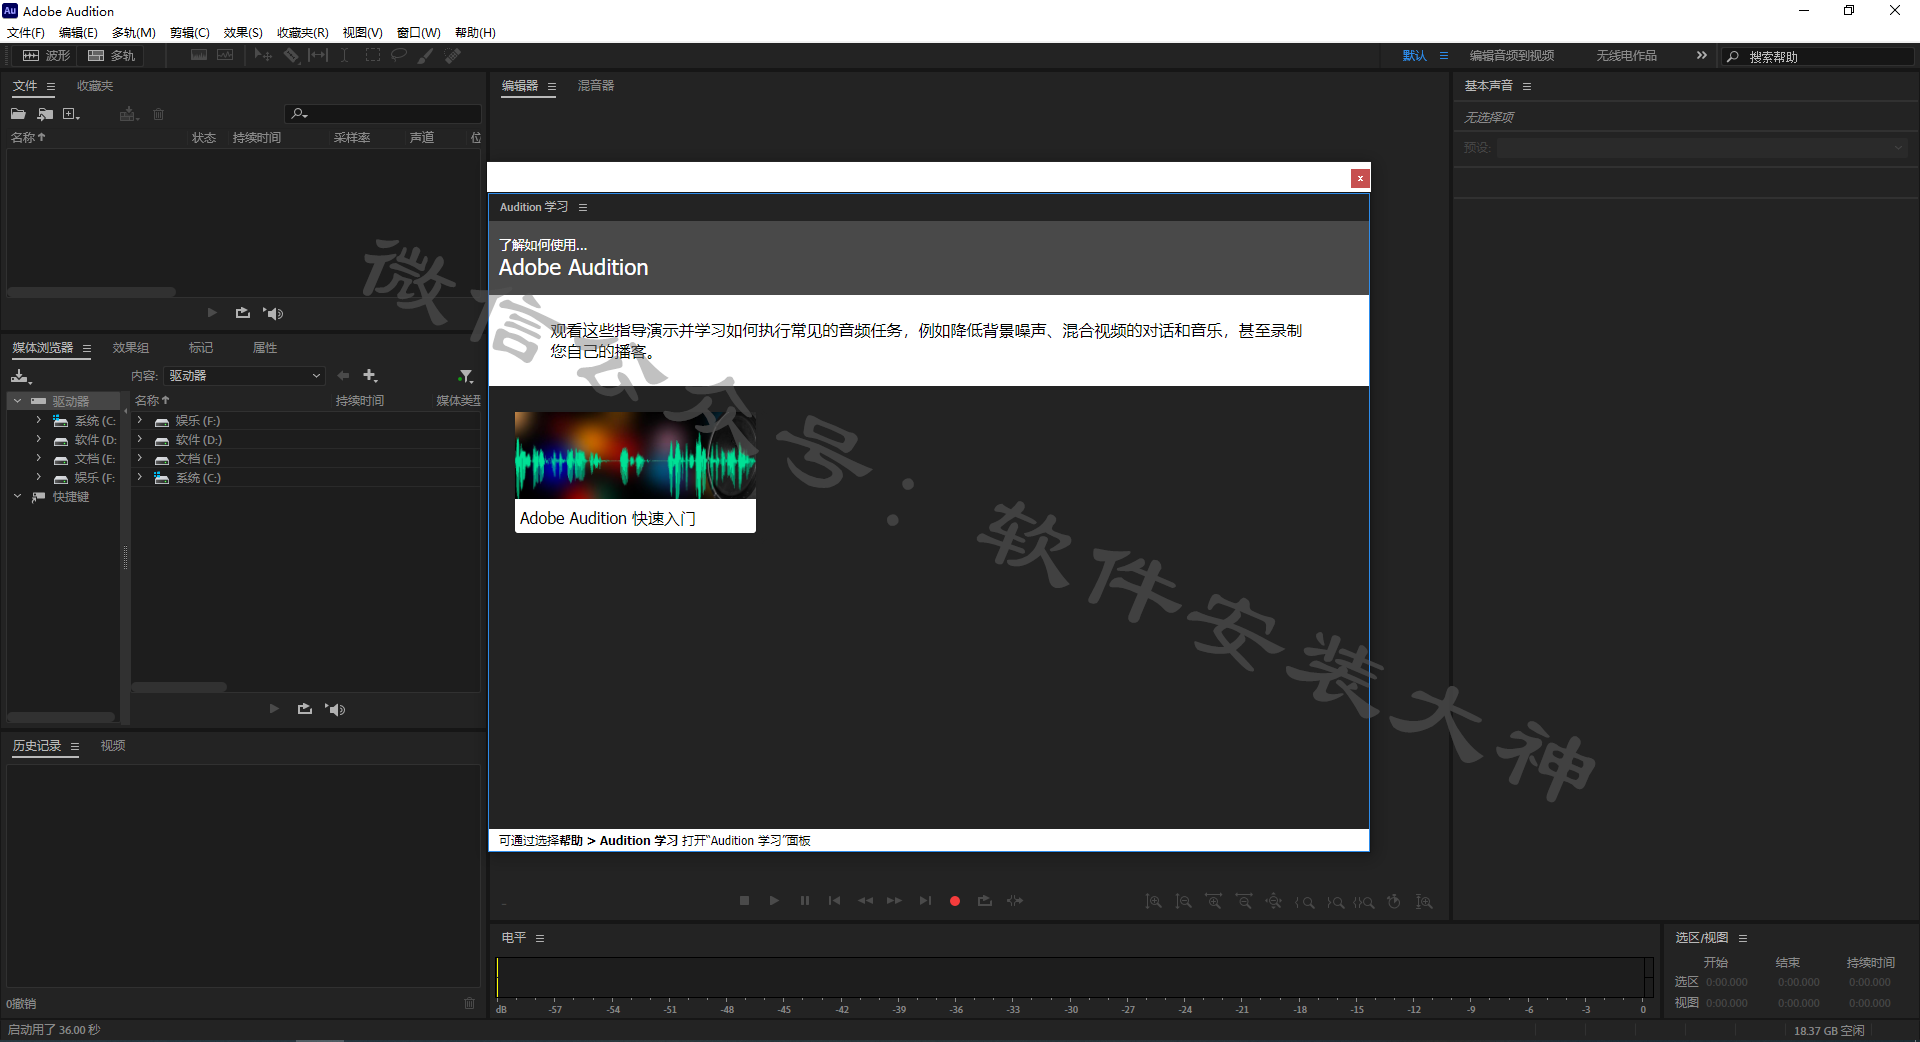Select the Spot Healing Brush tool
The height and width of the screenshot is (1042, 1920).
[453, 55]
